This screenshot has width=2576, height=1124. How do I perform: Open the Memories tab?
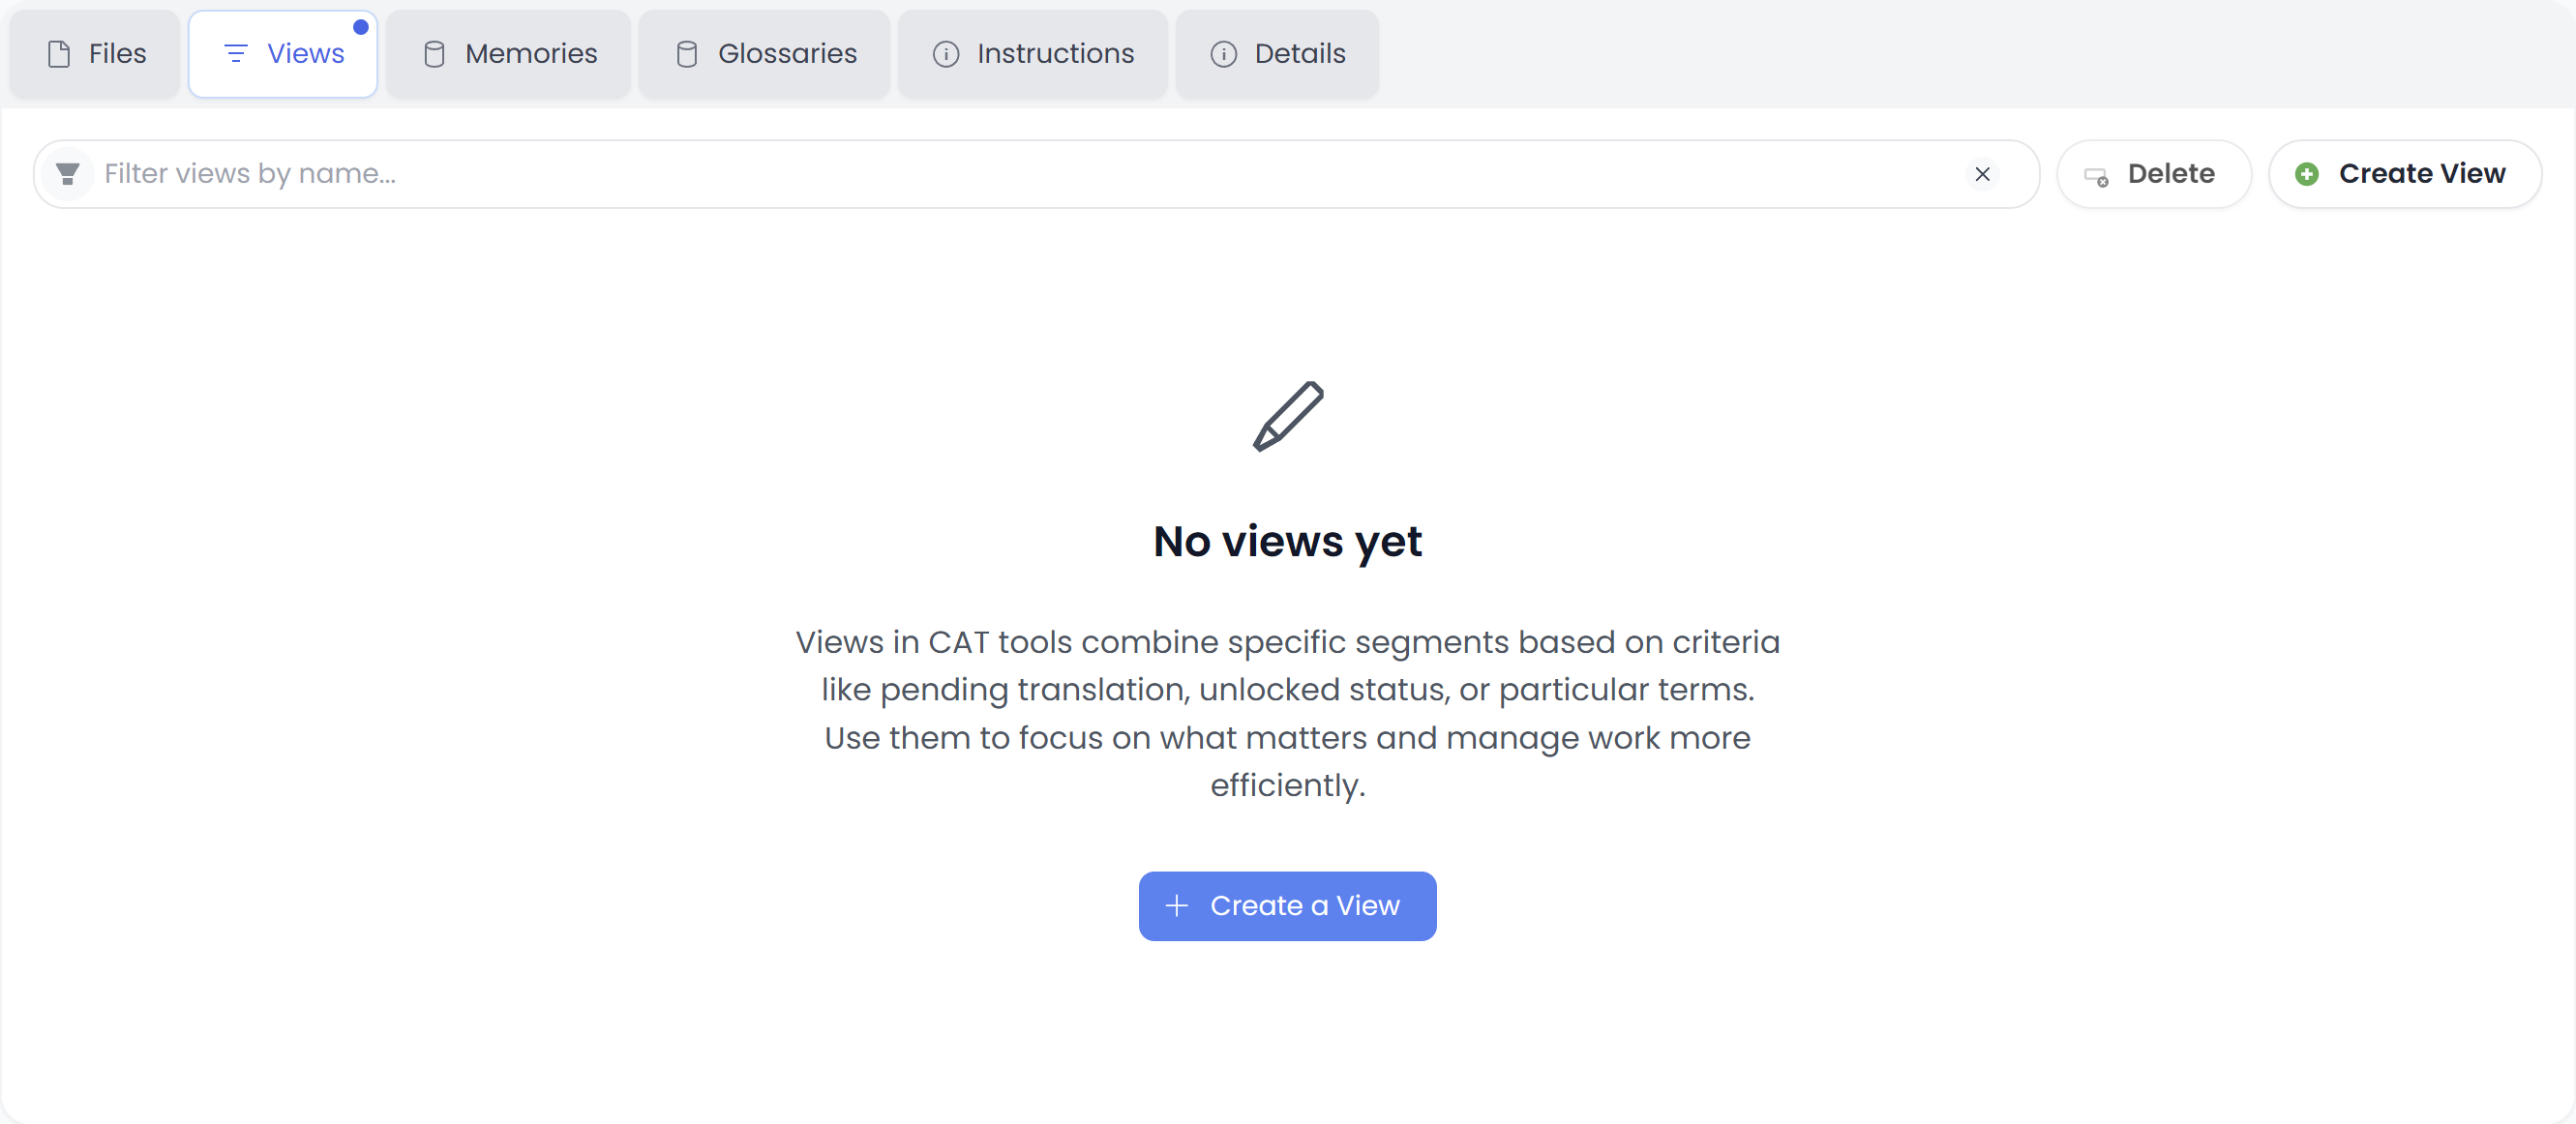(508, 54)
